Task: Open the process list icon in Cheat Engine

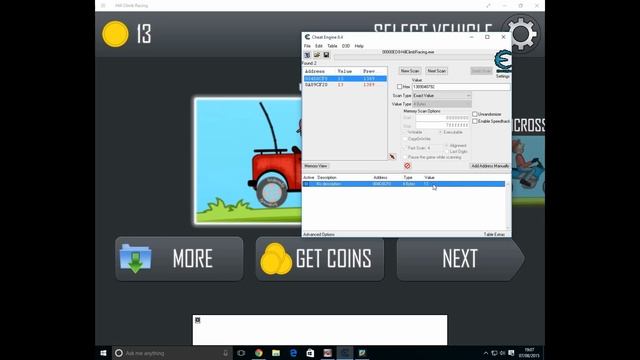Action: point(307,55)
